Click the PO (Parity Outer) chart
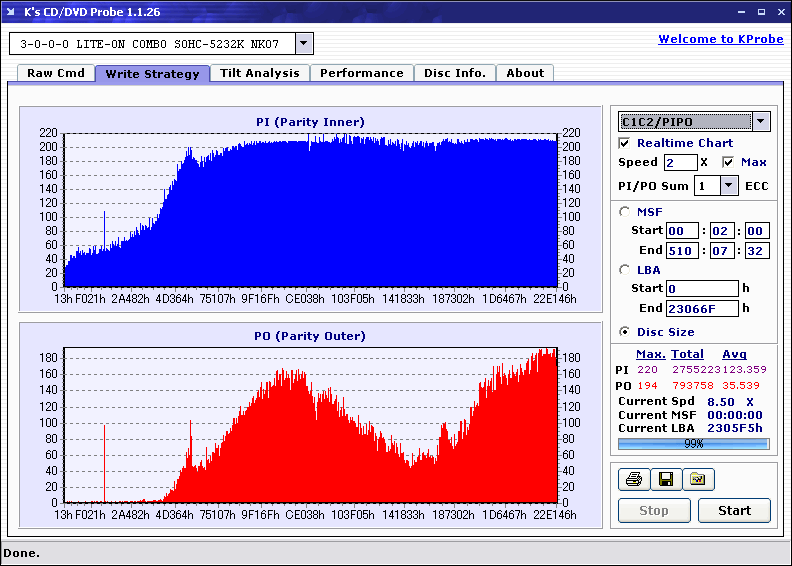 310,425
